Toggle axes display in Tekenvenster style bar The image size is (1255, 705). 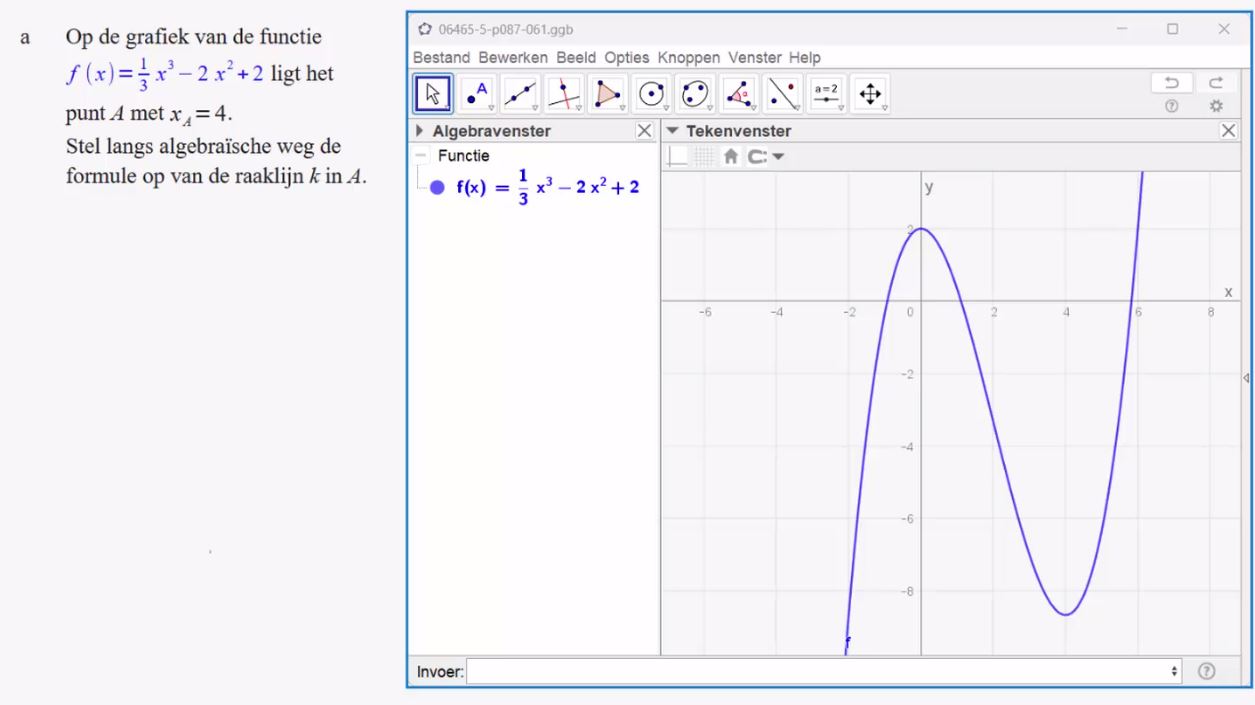coord(678,157)
